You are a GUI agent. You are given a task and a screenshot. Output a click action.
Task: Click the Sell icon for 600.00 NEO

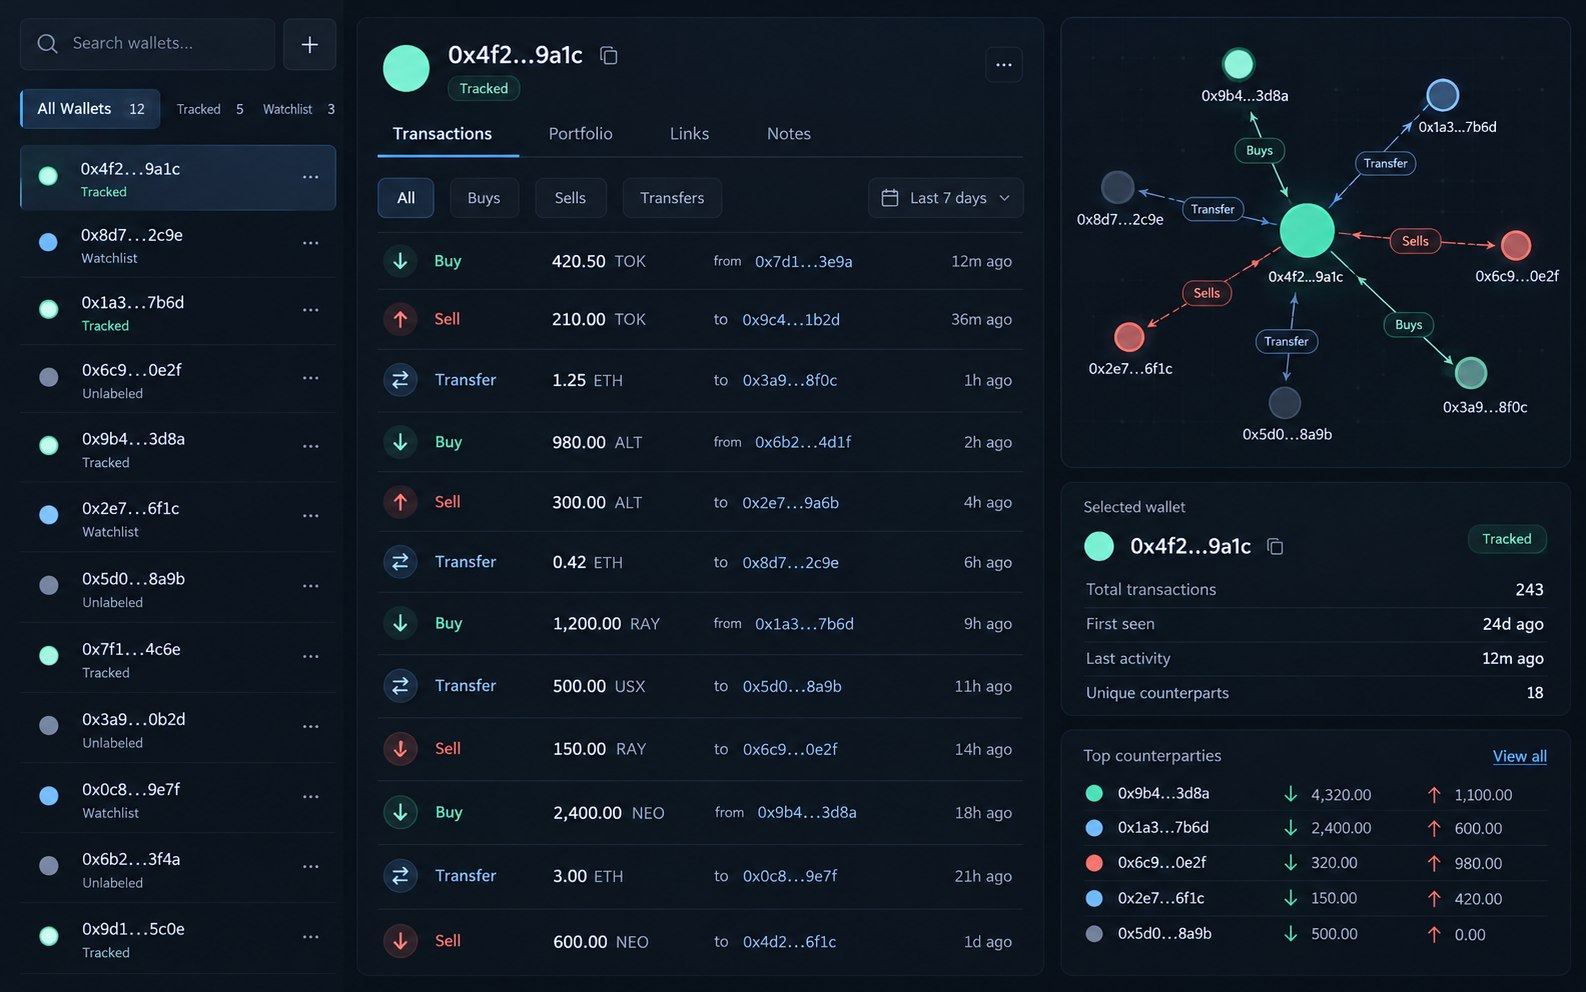point(400,941)
